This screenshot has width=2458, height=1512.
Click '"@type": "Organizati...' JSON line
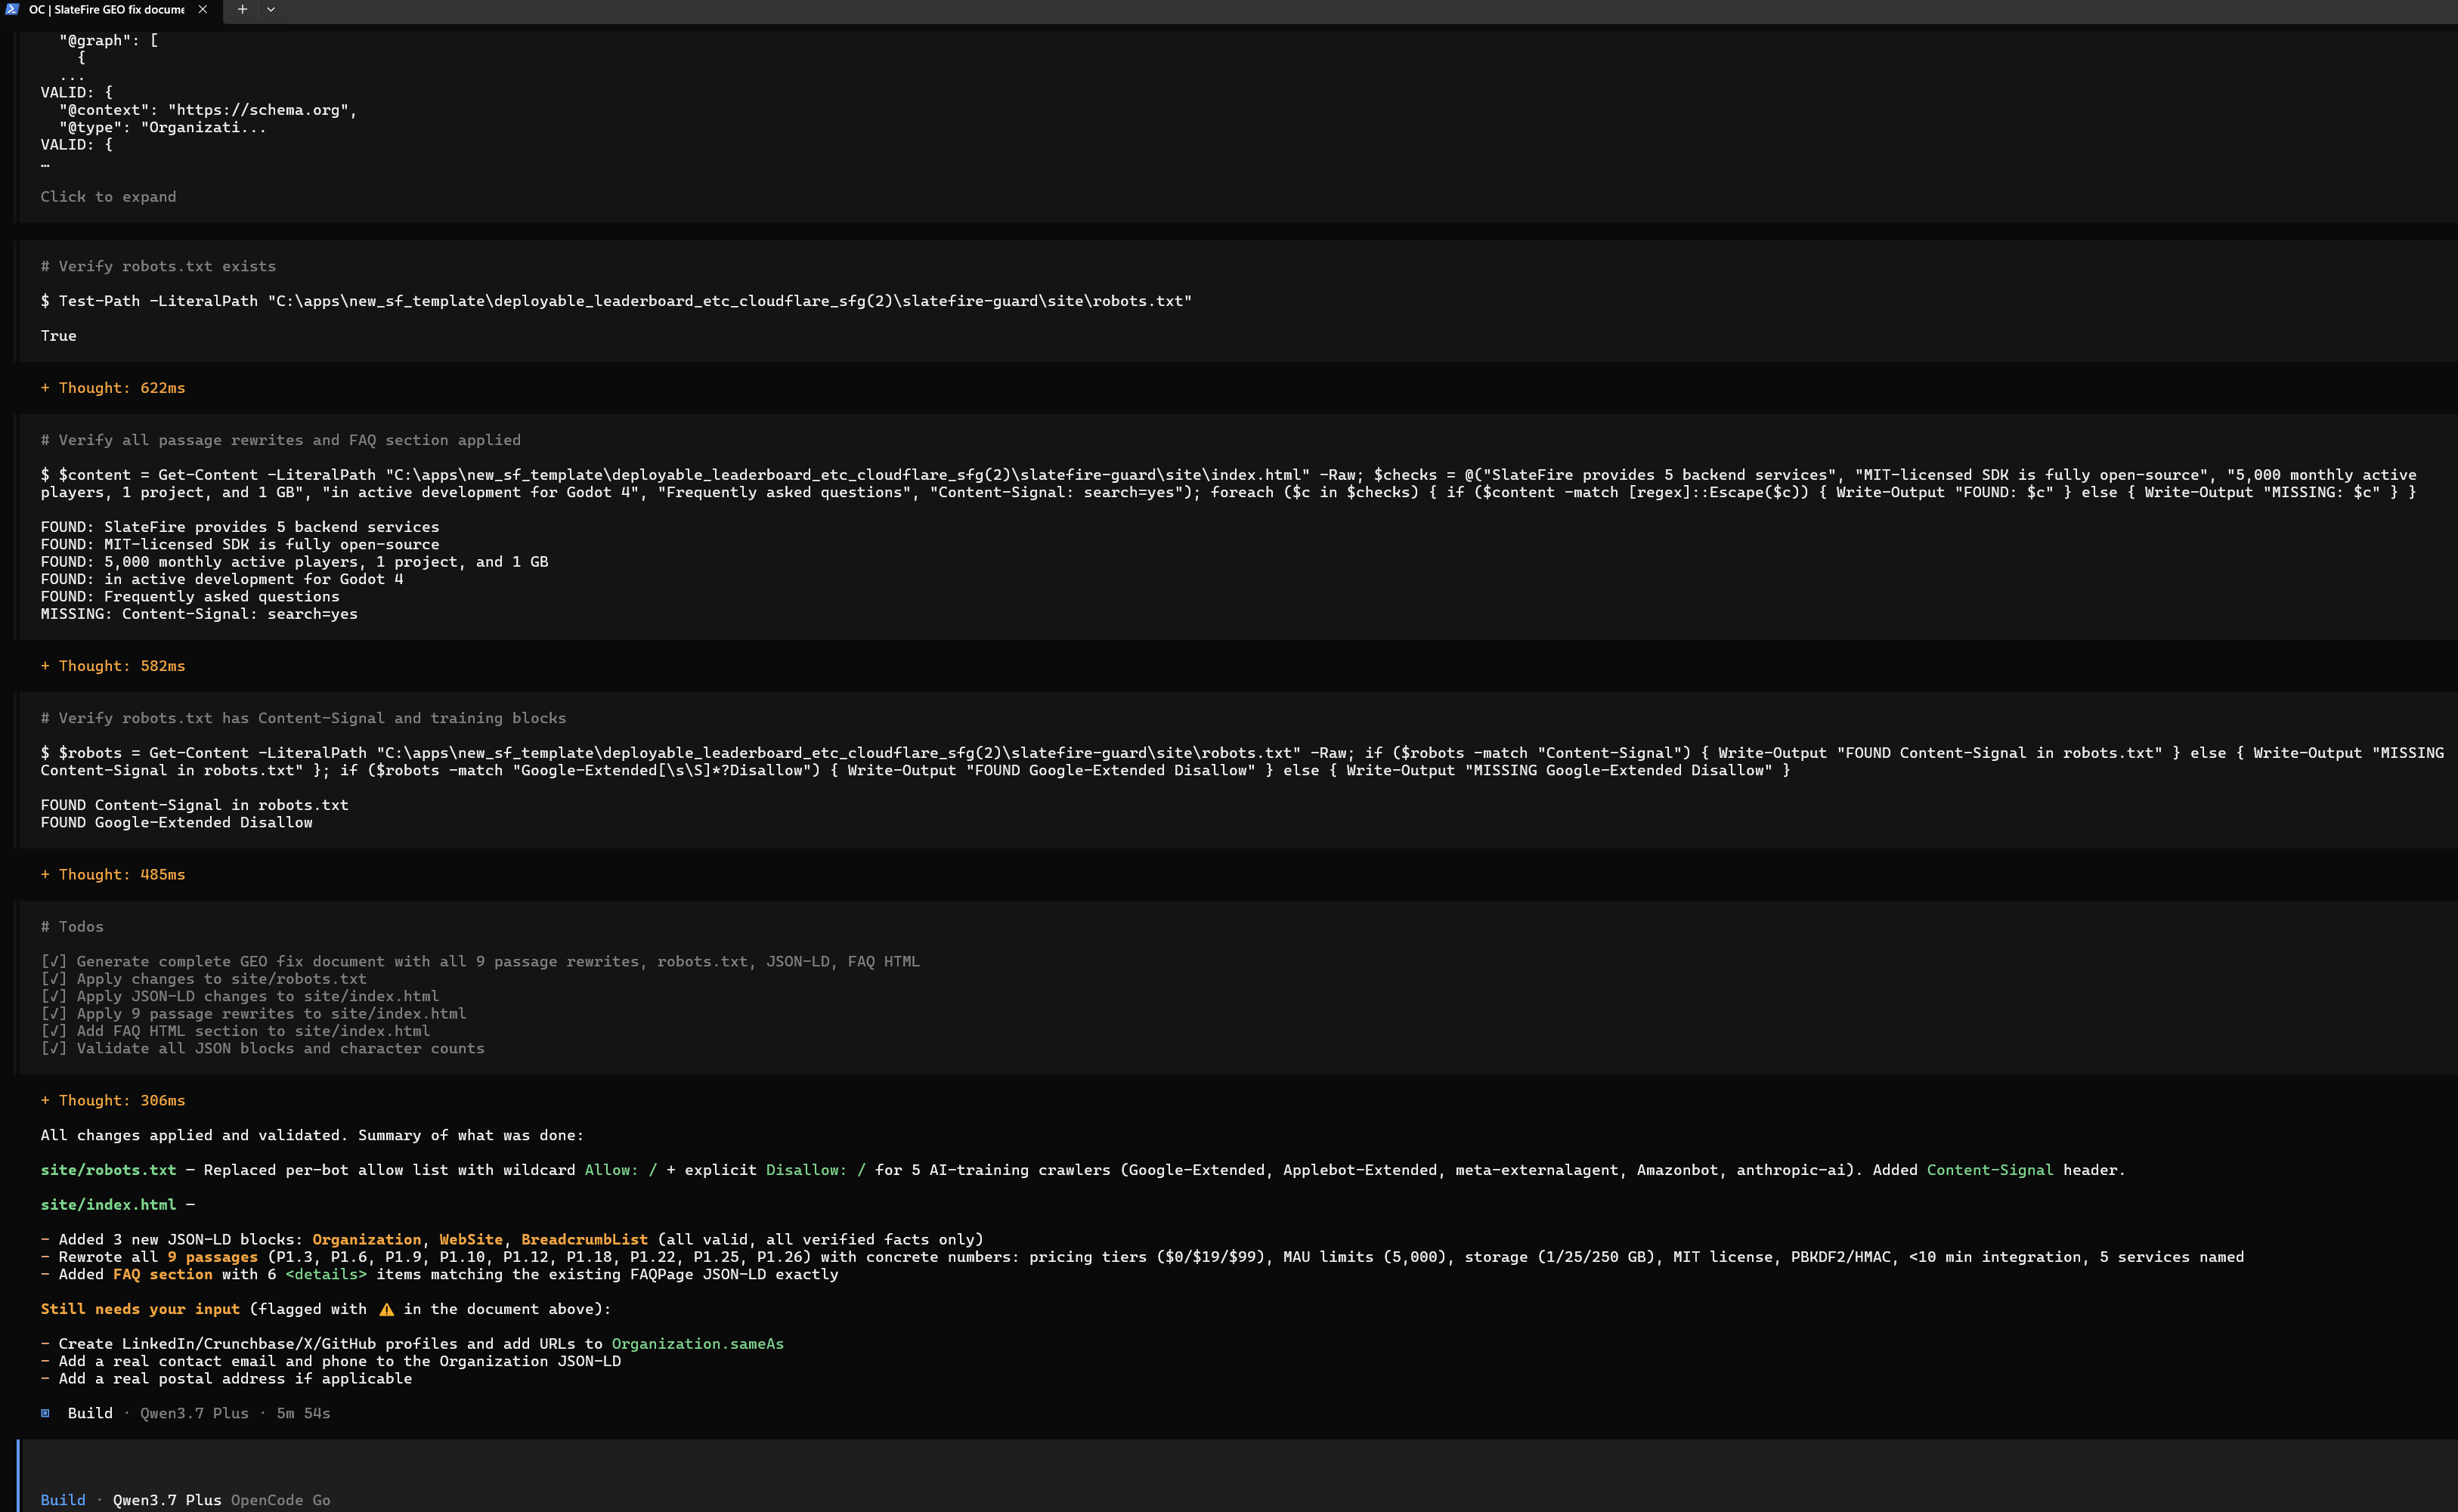[162, 127]
